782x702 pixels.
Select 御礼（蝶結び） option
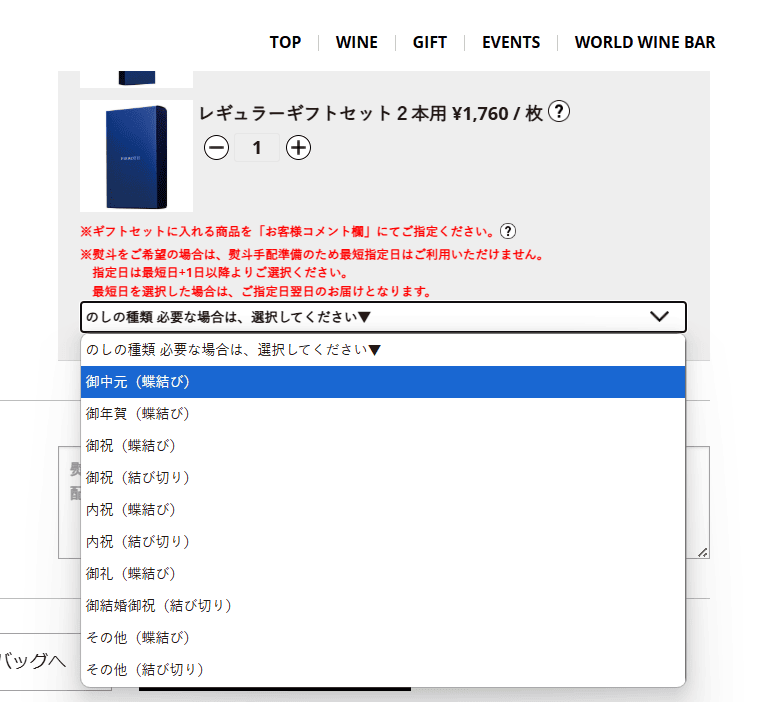coord(383,574)
